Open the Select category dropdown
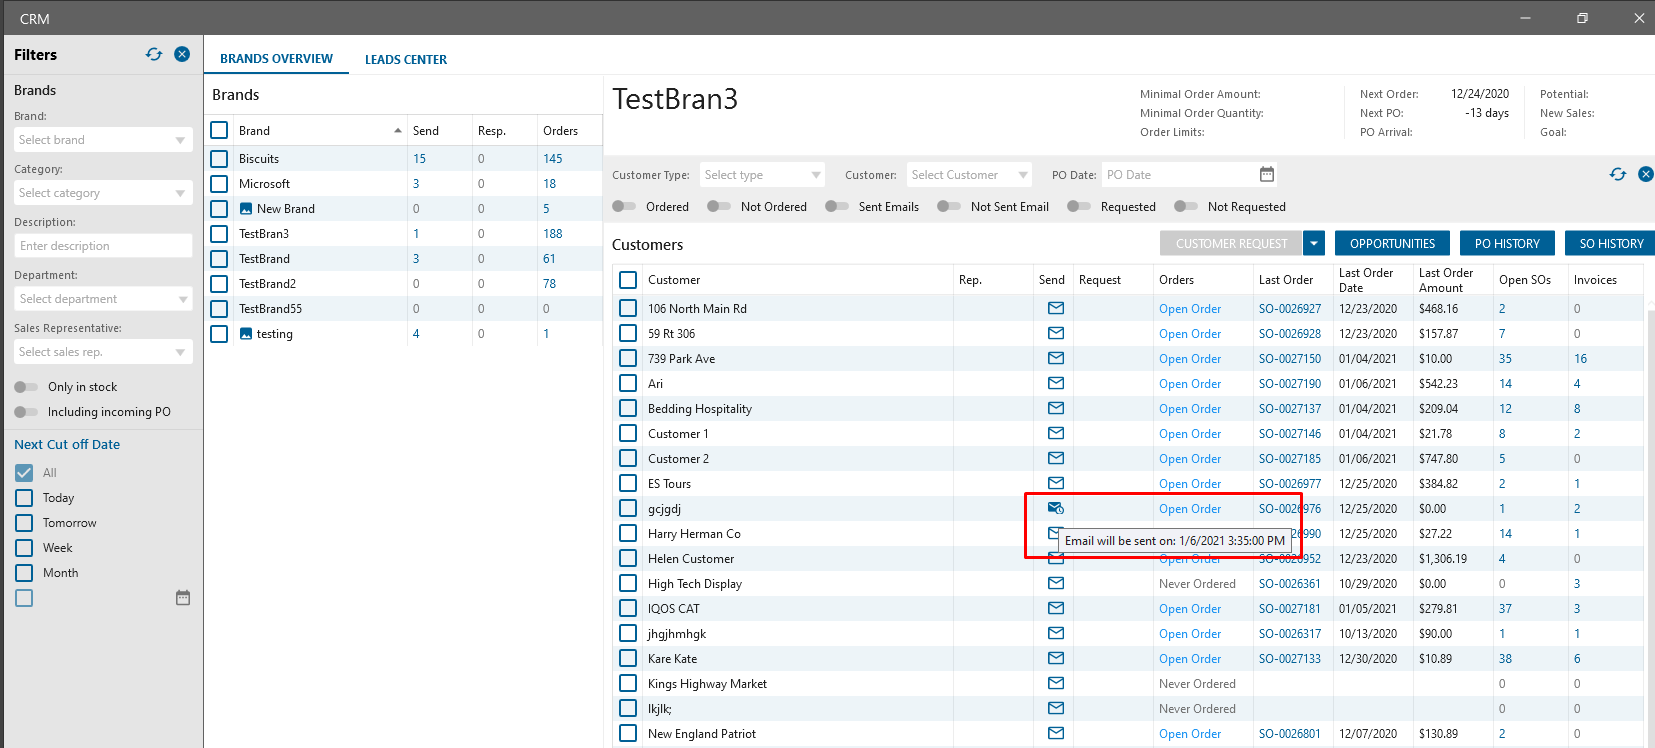 [103, 193]
